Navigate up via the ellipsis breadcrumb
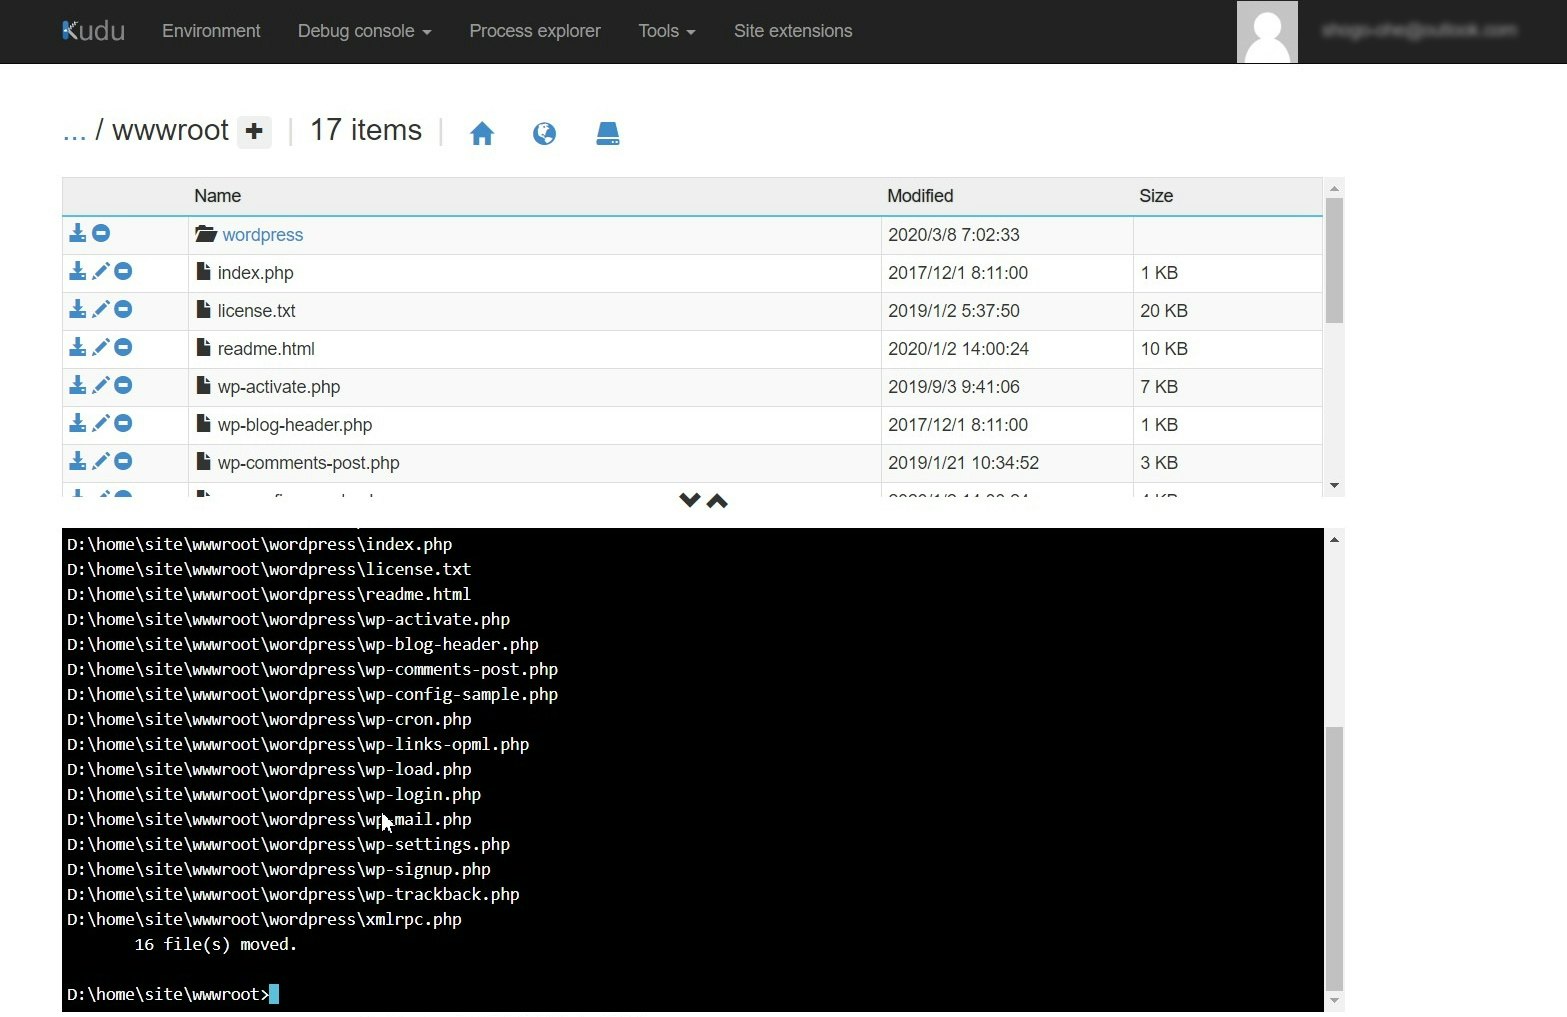The height and width of the screenshot is (1017, 1567). [x=74, y=131]
